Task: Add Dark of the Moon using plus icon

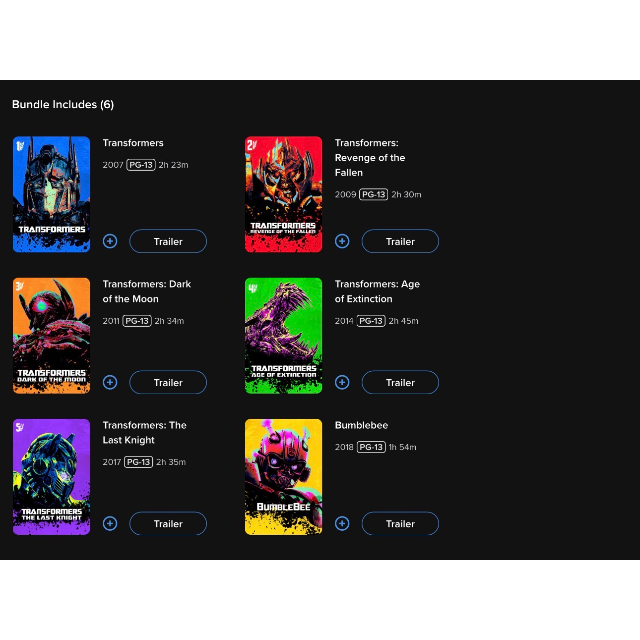Action: 110,382
